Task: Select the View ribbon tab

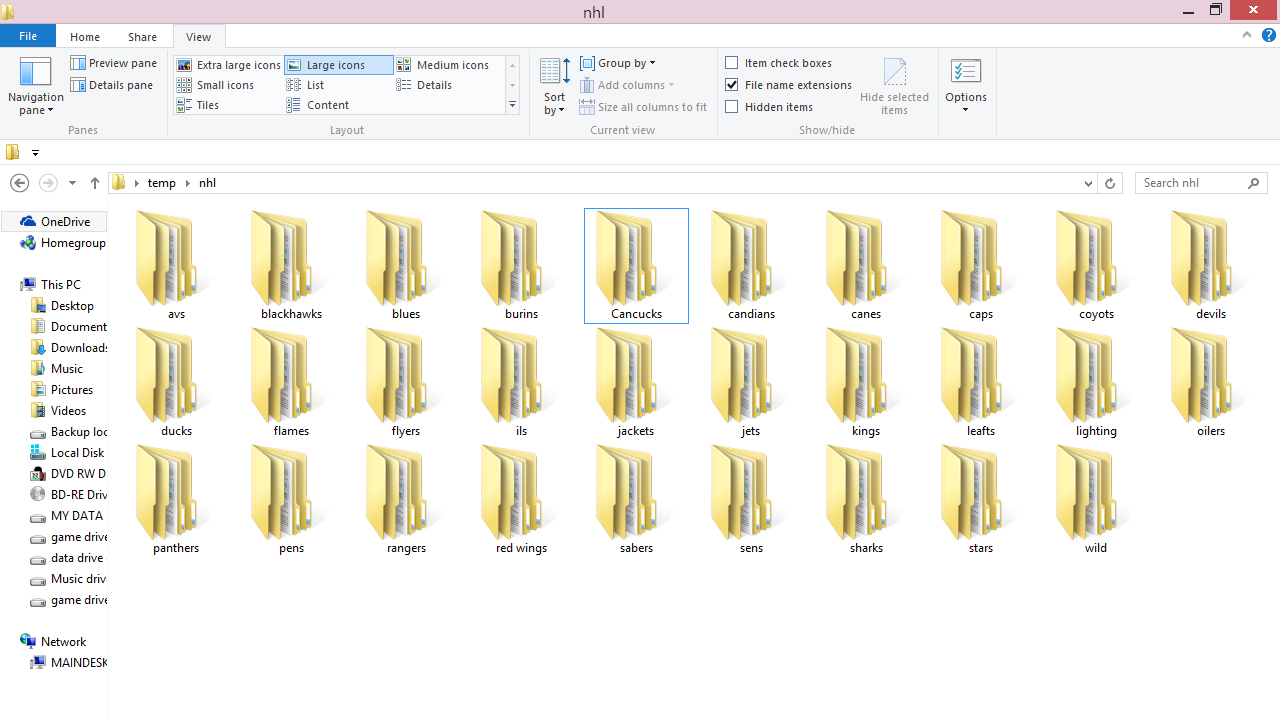Action: [x=198, y=37]
